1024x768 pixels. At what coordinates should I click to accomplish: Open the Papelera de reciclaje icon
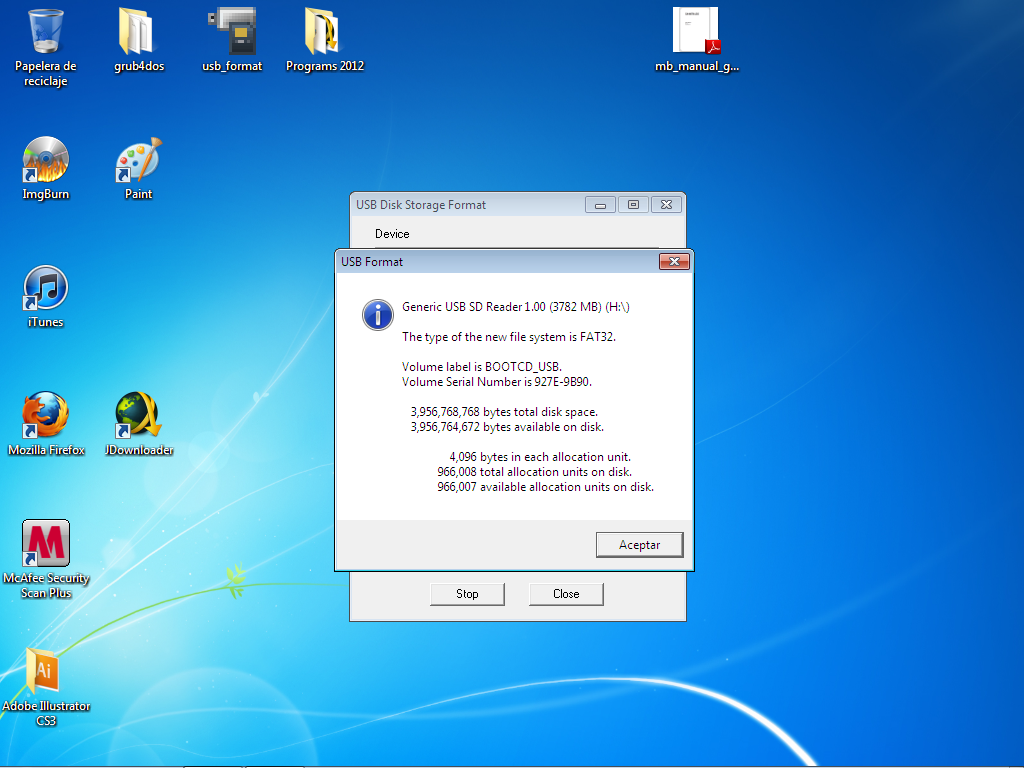tap(46, 33)
